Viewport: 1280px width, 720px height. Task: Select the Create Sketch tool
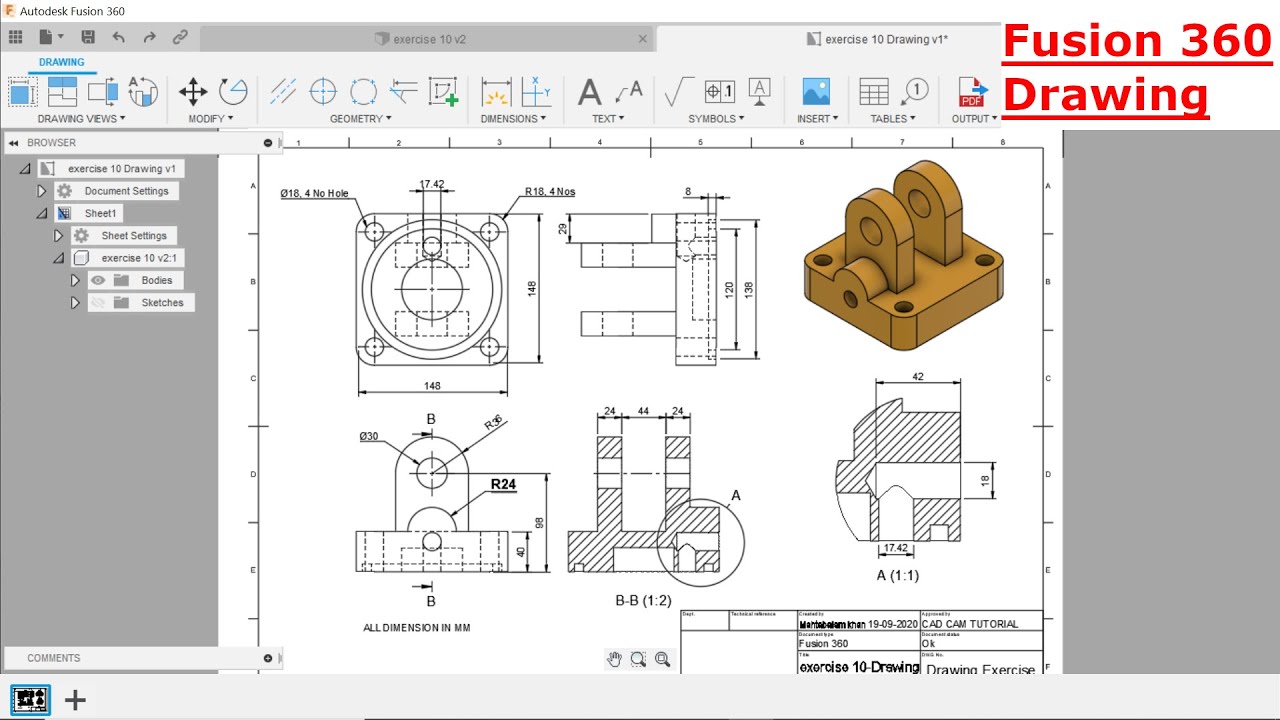coord(443,92)
